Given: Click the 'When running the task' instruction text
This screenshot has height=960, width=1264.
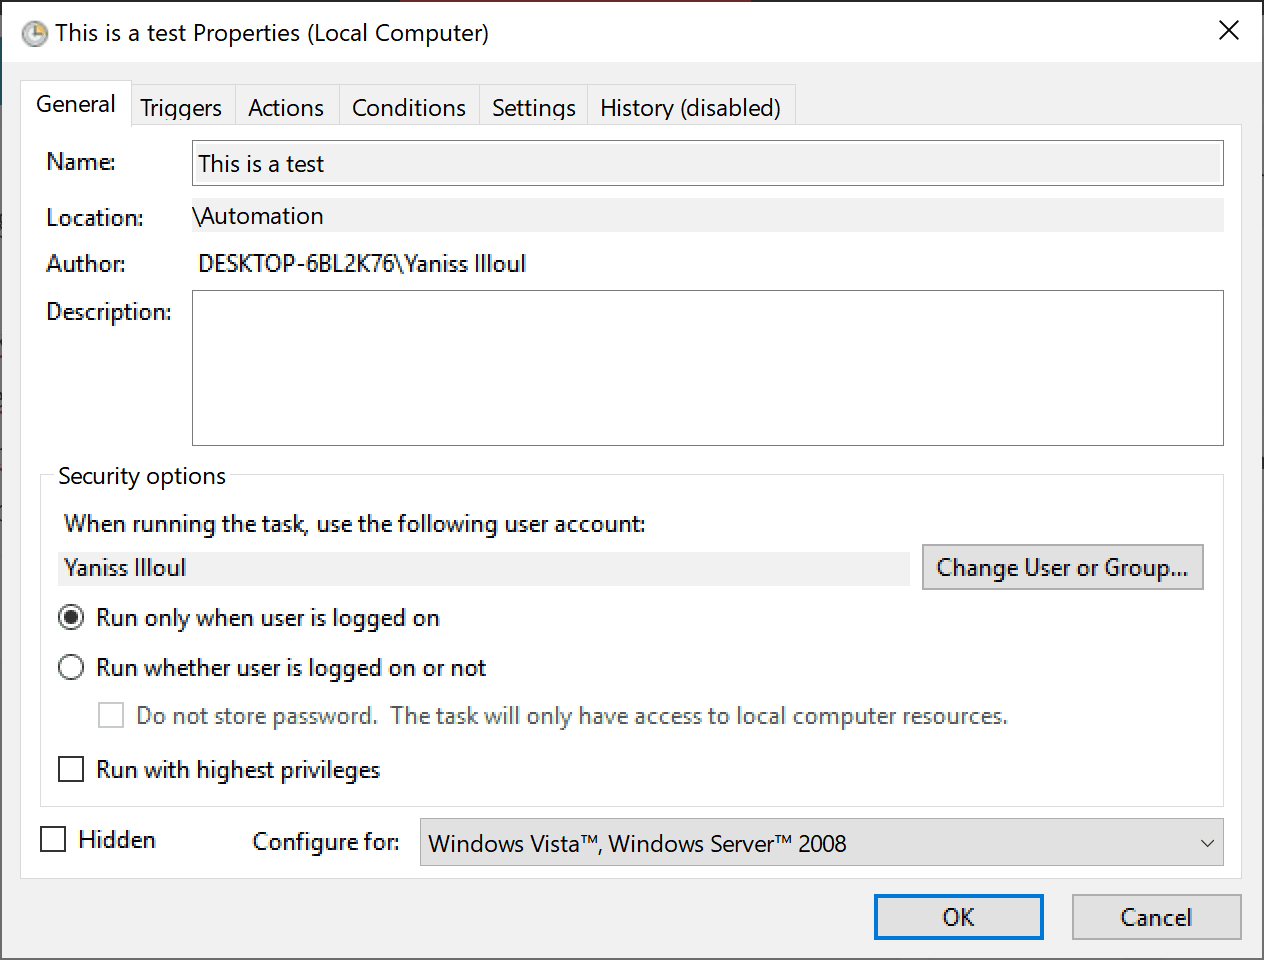Looking at the screenshot, I should [x=355, y=524].
